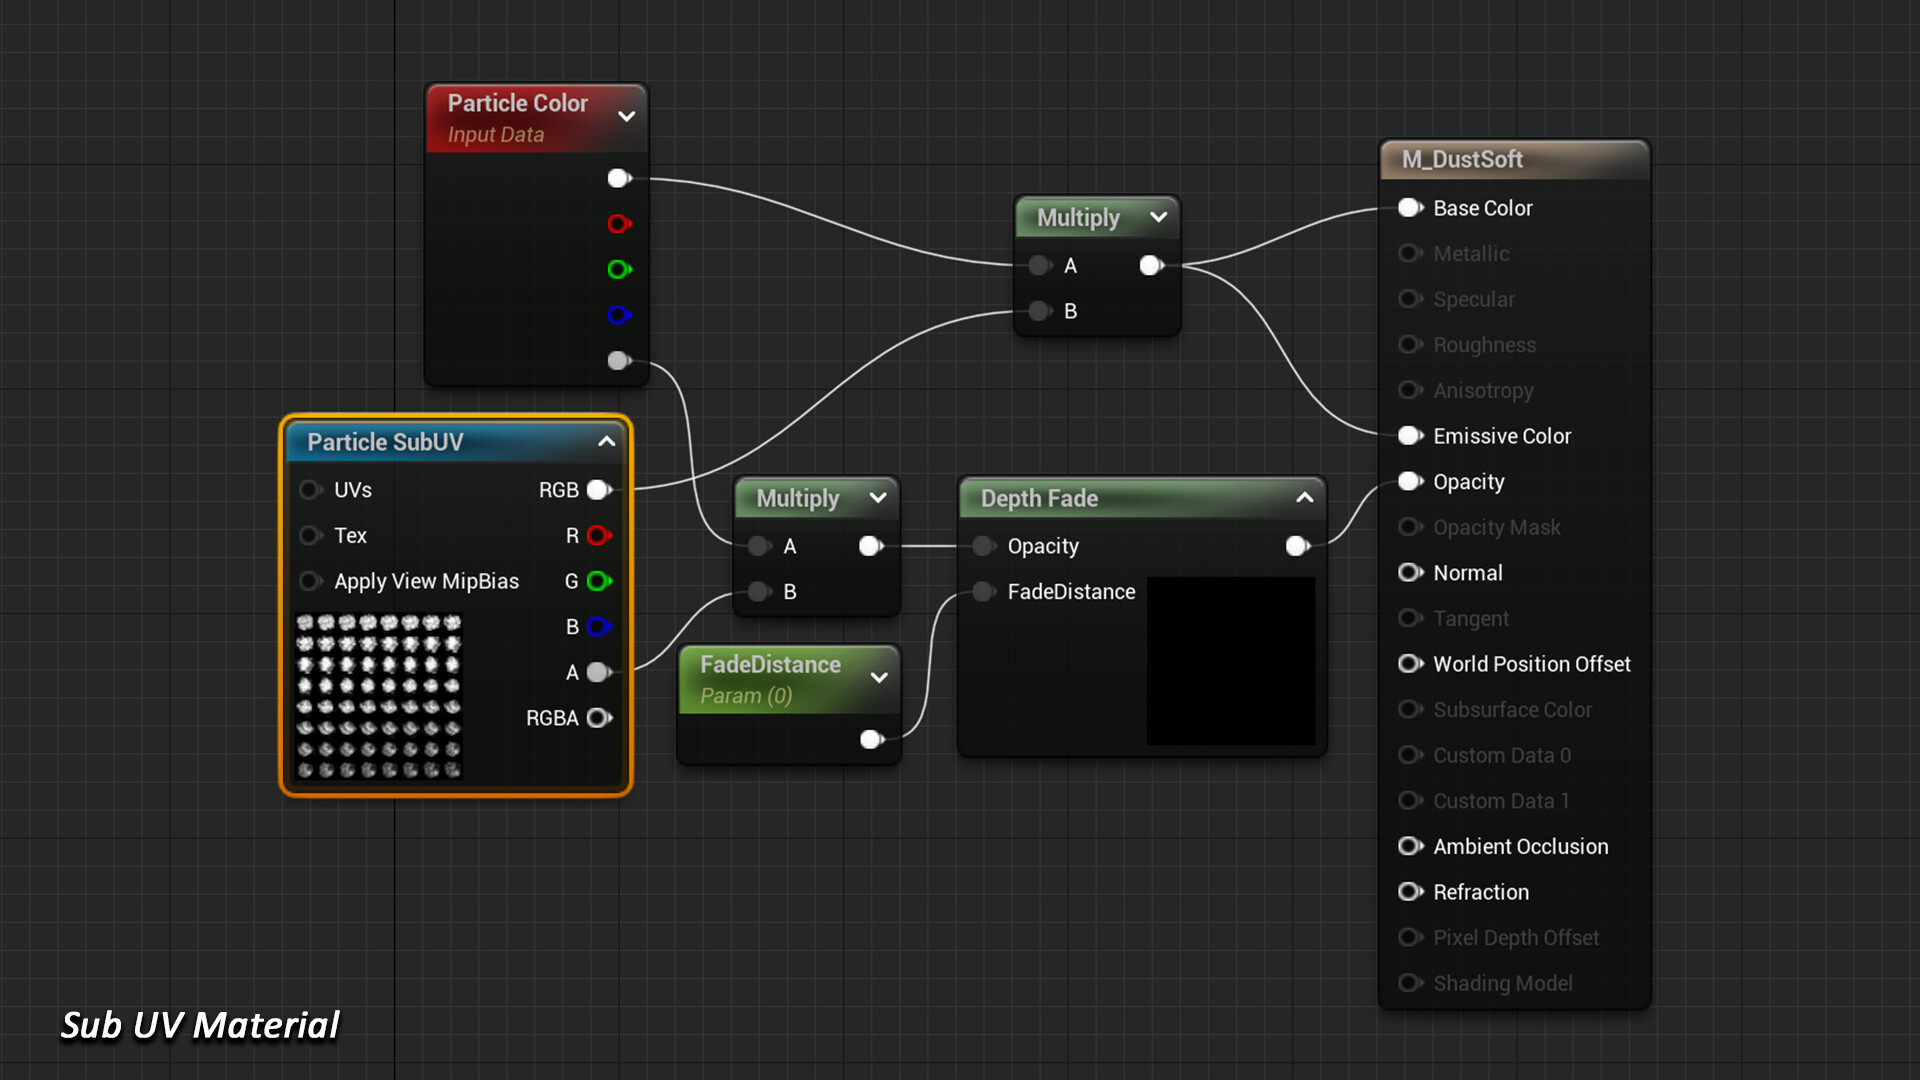This screenshot has width=1920, height=1080.
Task: Click the UVs input pin on Particle SubUV
Action: click(310, 490)
